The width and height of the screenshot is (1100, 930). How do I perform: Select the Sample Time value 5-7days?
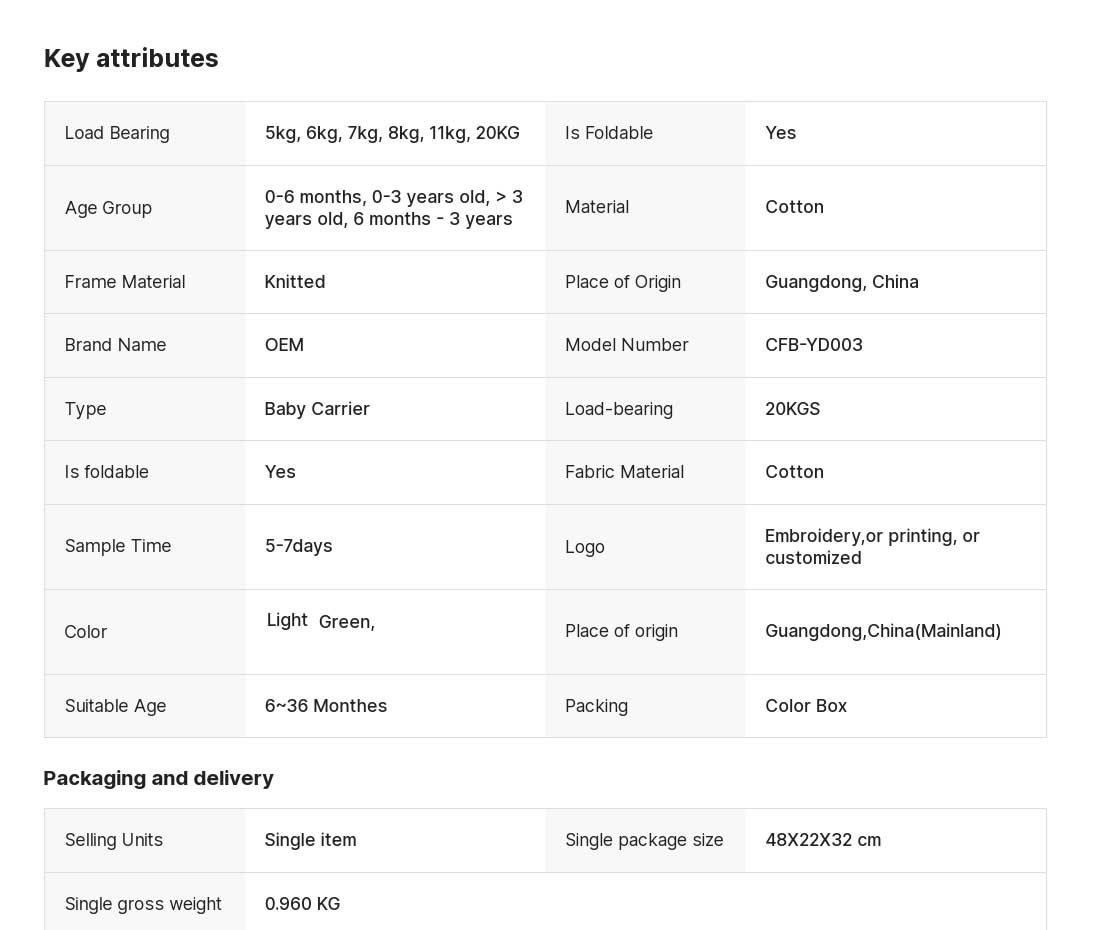[299, 546]
